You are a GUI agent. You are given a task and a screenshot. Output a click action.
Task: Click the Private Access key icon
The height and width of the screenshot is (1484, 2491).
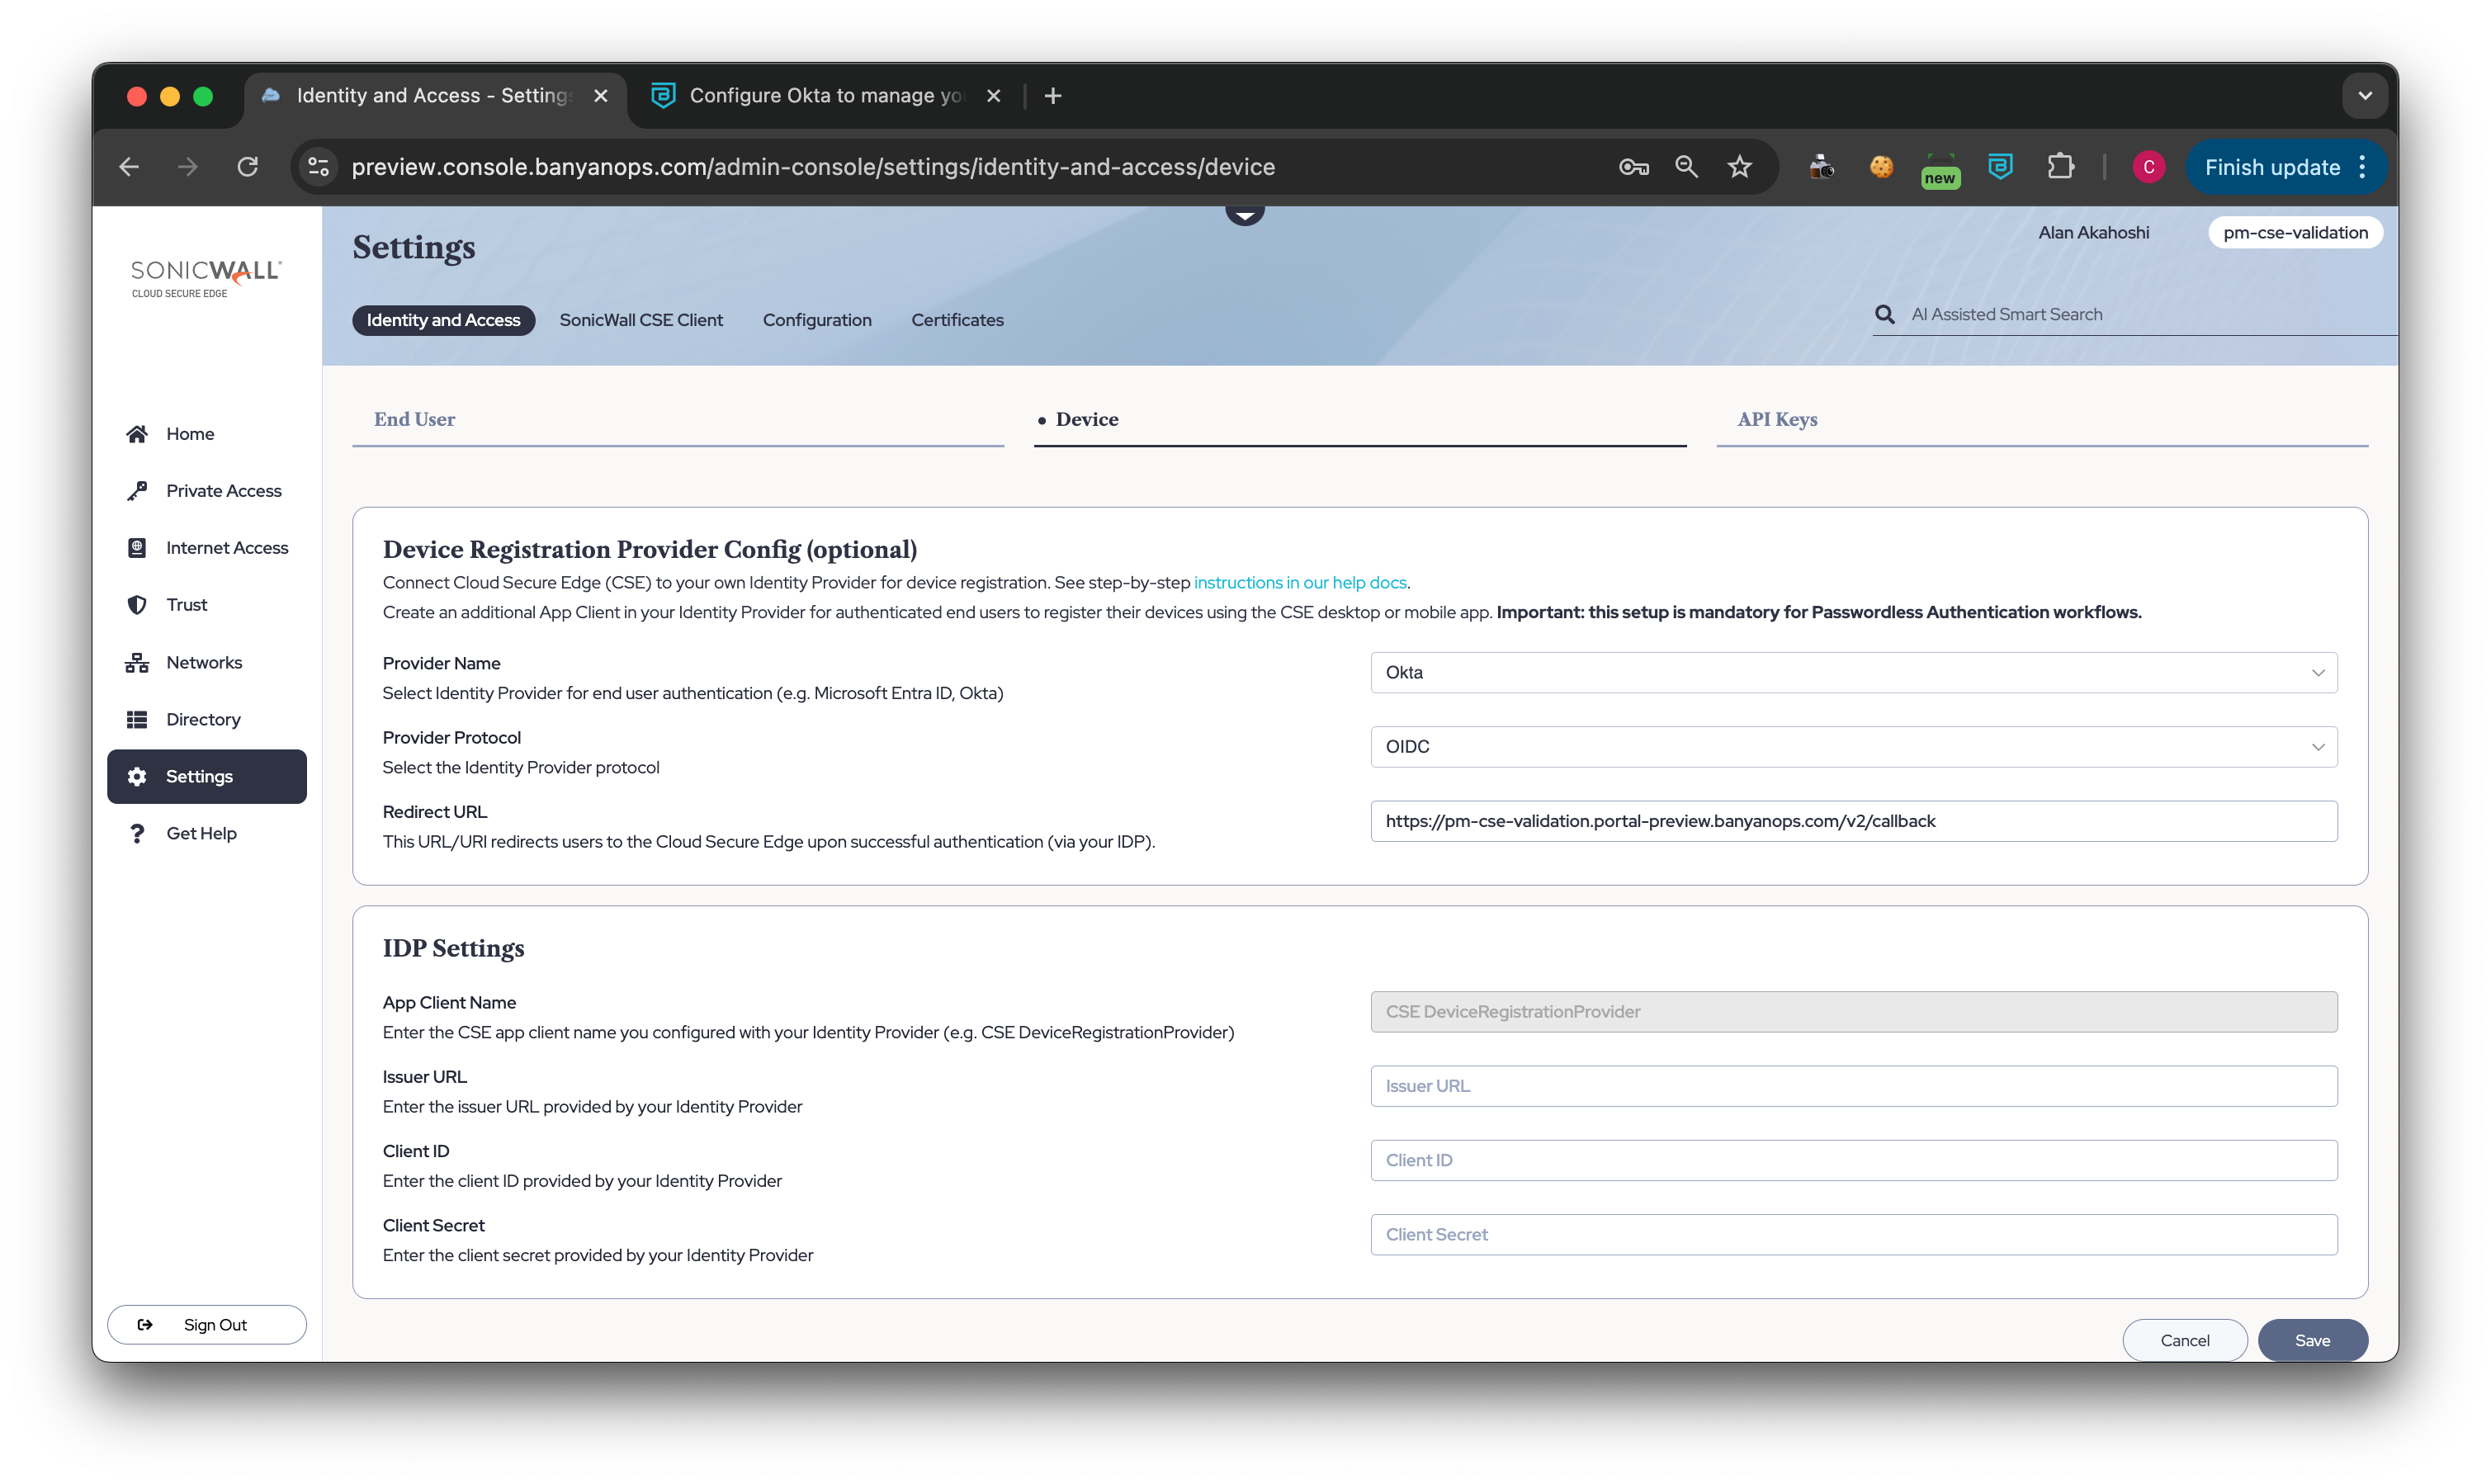pos(137,491)
